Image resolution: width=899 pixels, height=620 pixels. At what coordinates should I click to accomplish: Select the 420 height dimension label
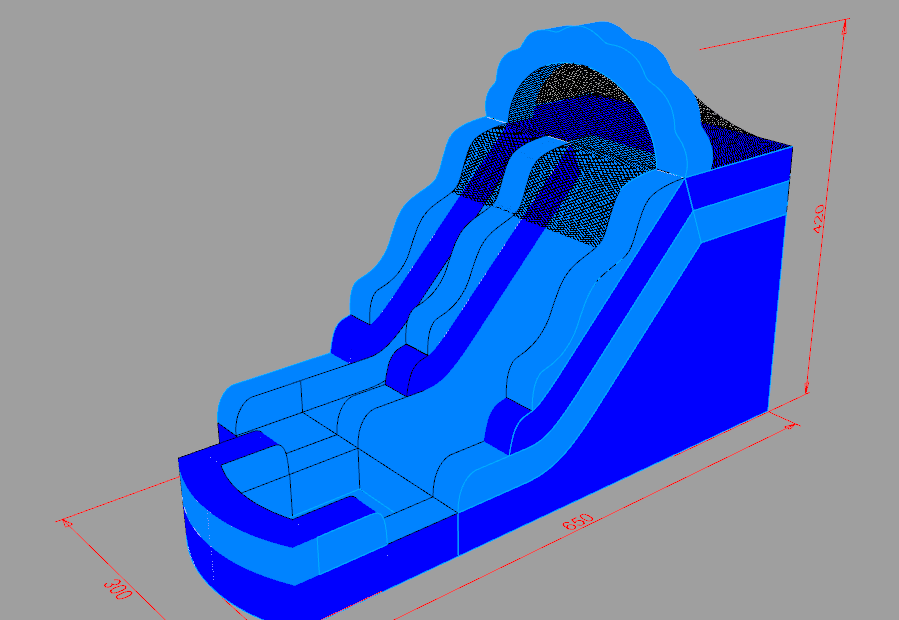820,219
